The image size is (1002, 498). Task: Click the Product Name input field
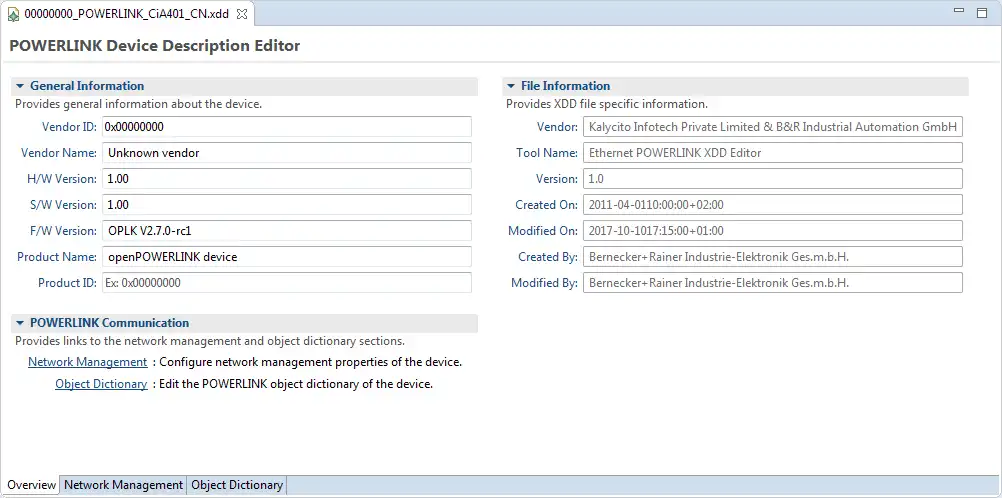[287, 256]
